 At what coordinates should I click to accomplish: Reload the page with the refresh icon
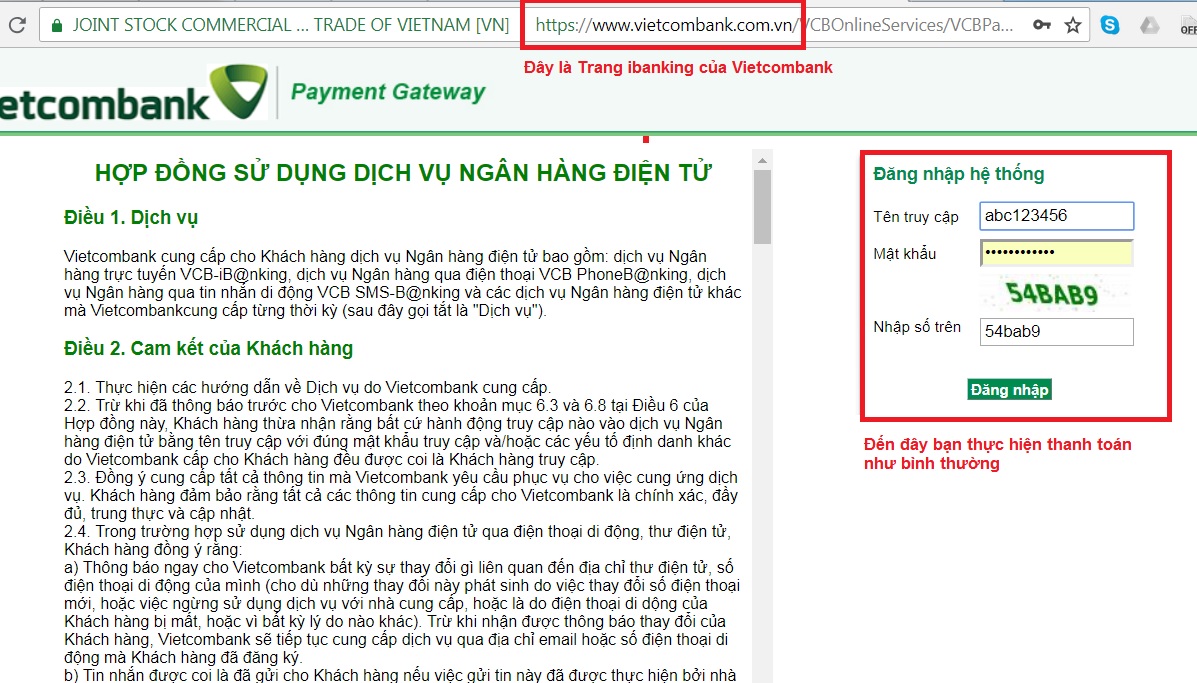click(x=17, y=25)
